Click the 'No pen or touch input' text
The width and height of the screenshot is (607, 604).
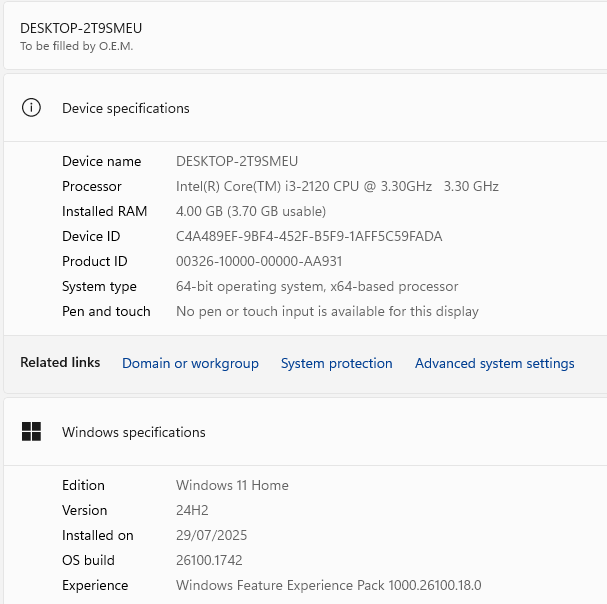coord(327,311)
